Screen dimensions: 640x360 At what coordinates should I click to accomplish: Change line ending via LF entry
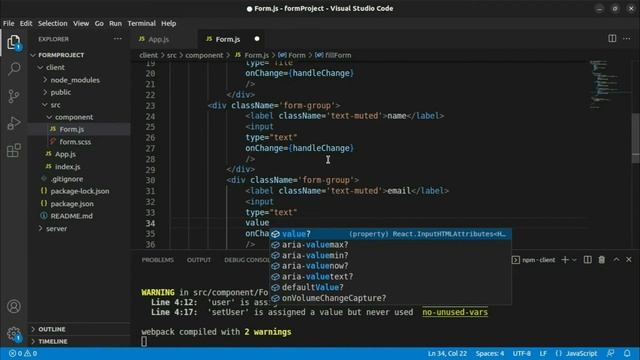click(x=543, y=353)
